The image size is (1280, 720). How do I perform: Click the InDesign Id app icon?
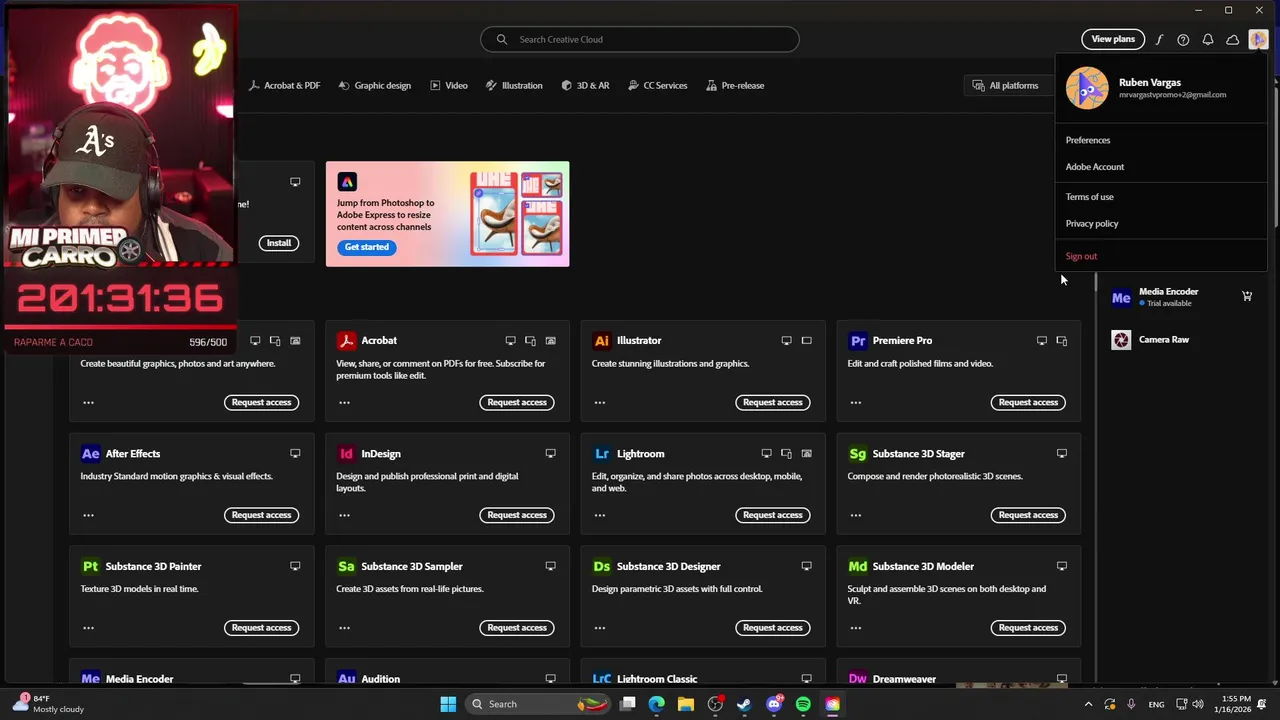(x=346, y=453)
